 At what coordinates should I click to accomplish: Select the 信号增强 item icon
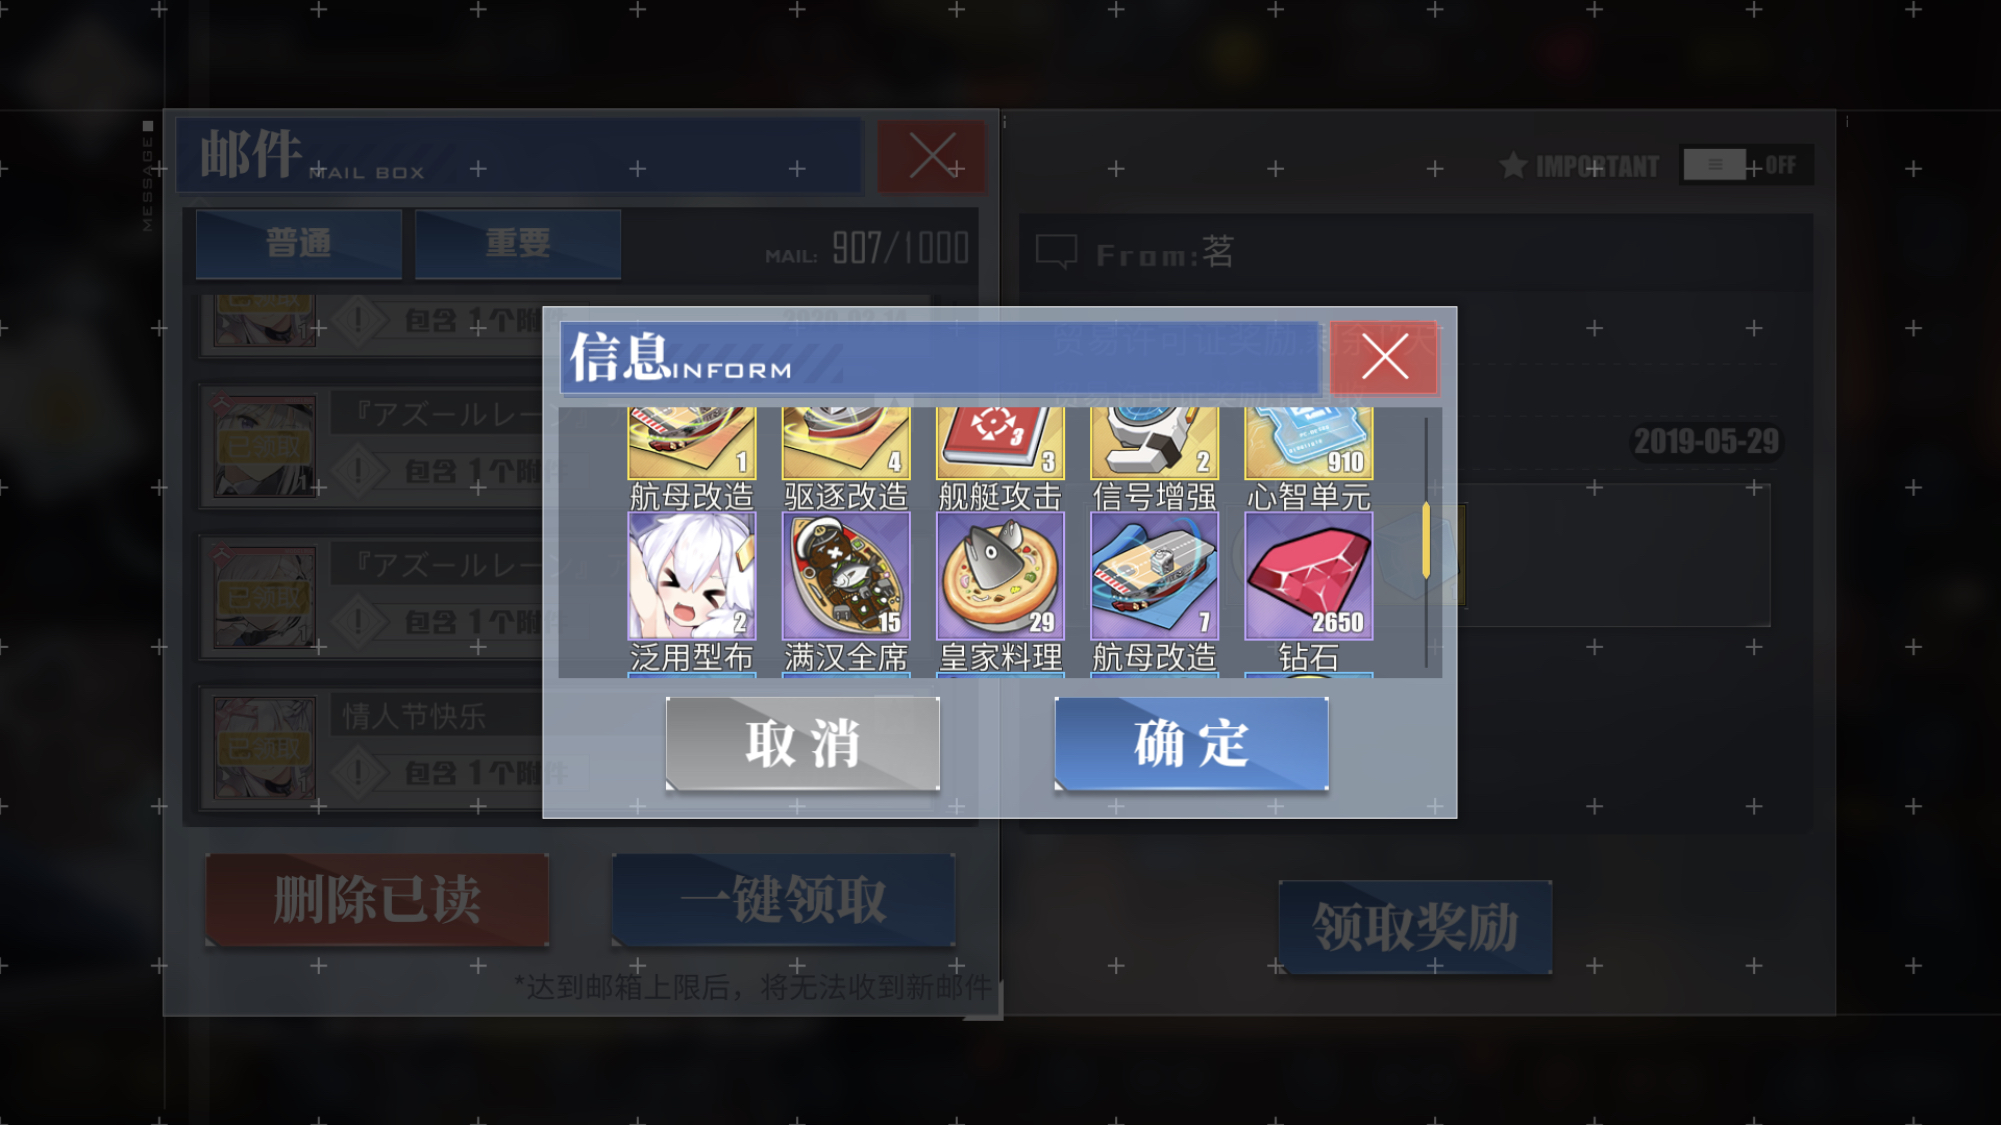click(1154, 443)
